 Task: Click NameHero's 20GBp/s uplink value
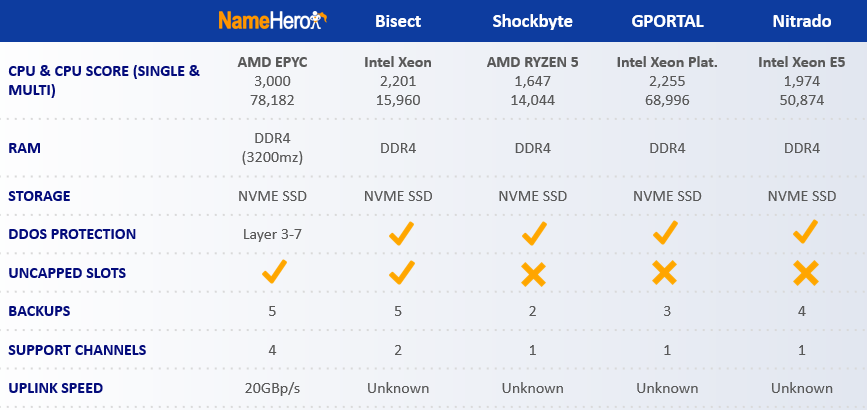272,388
